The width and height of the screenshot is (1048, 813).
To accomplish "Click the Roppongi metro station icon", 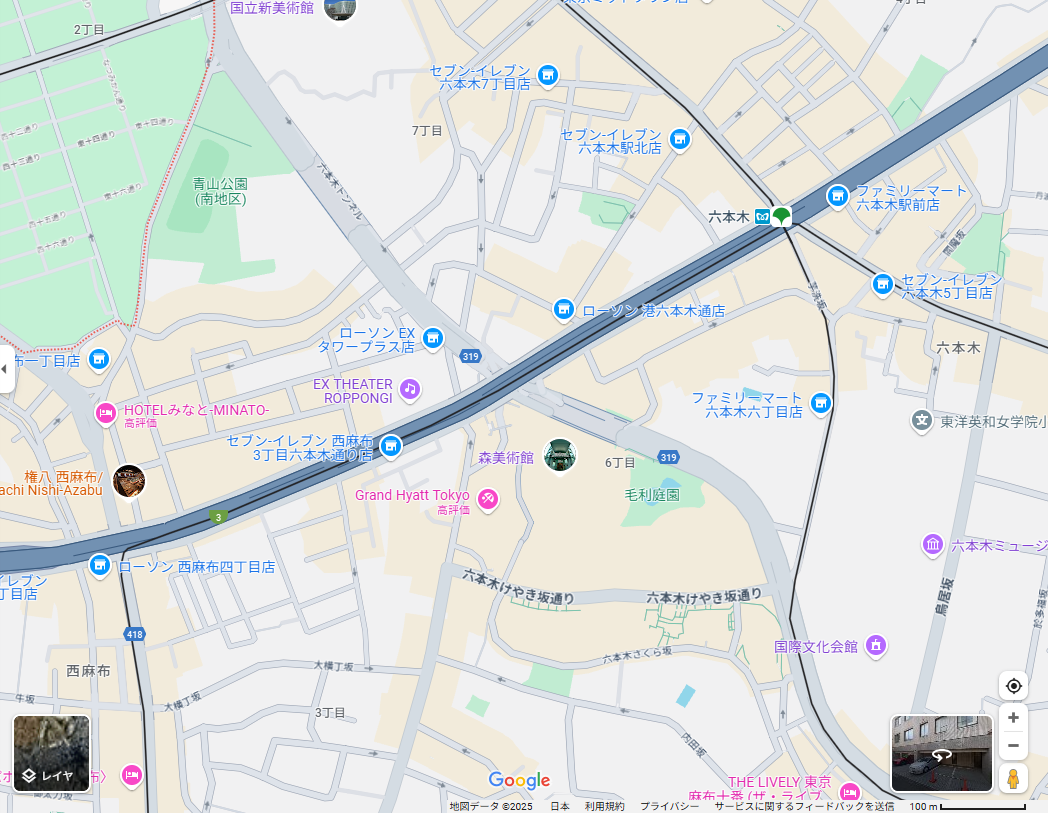I will [x=763, y=217].
